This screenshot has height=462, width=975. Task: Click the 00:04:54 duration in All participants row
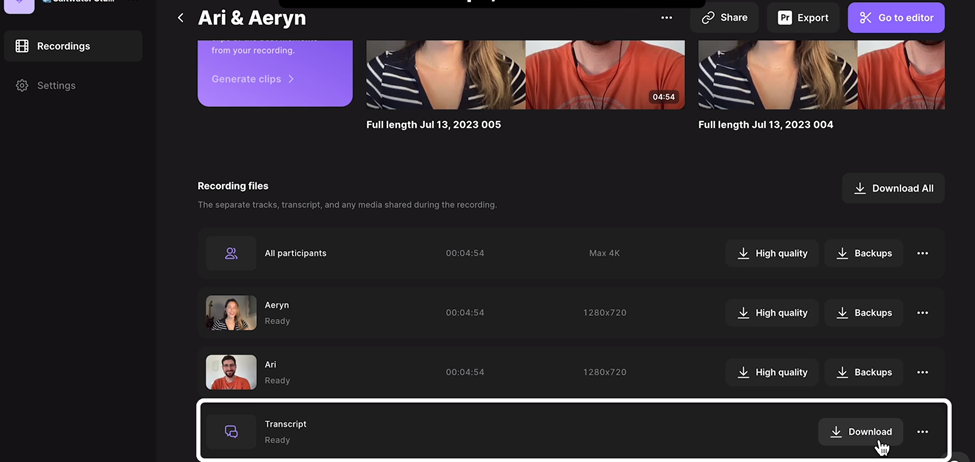click(x=464, y=253)
